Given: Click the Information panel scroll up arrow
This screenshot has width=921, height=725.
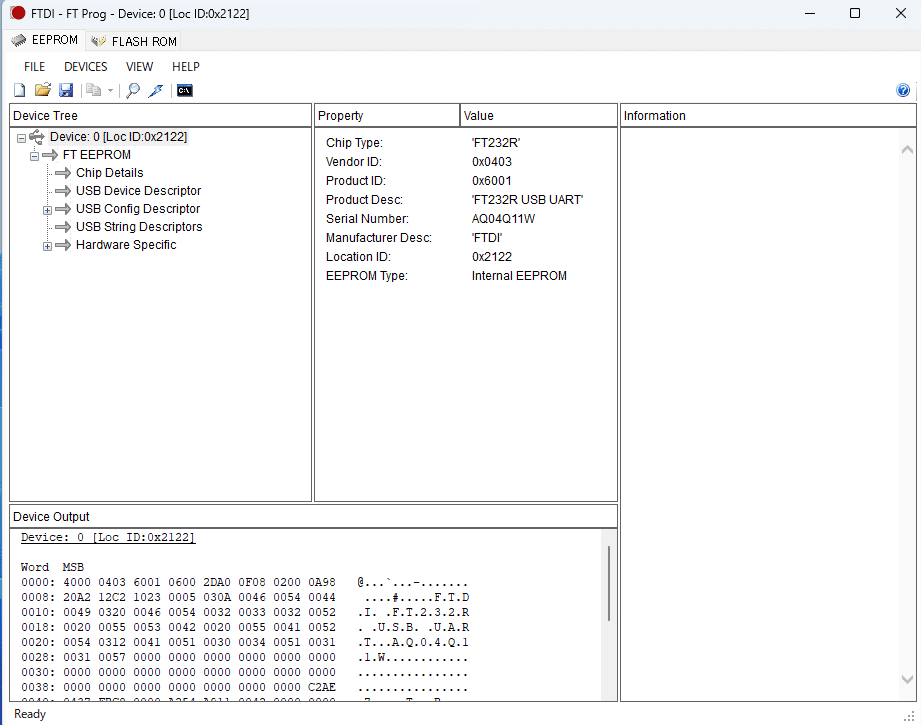Looking at the screenshot, I should [907, 150].
